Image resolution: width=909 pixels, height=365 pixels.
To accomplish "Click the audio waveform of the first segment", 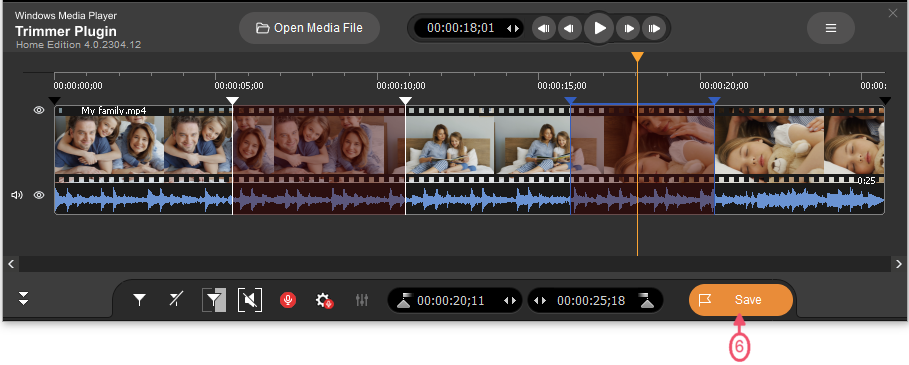I will 143,199.
